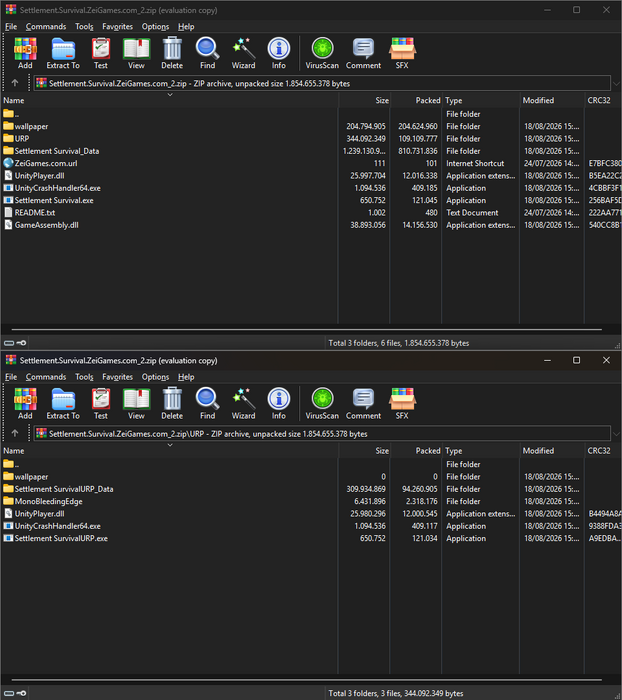Open Tools menu in top window
This screenshot has height=700, width=622.
(84, 27)
